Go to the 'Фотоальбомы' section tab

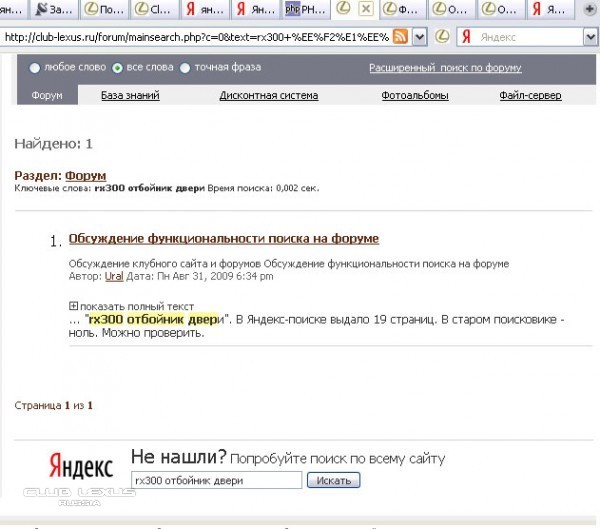[x=414, y=96]
